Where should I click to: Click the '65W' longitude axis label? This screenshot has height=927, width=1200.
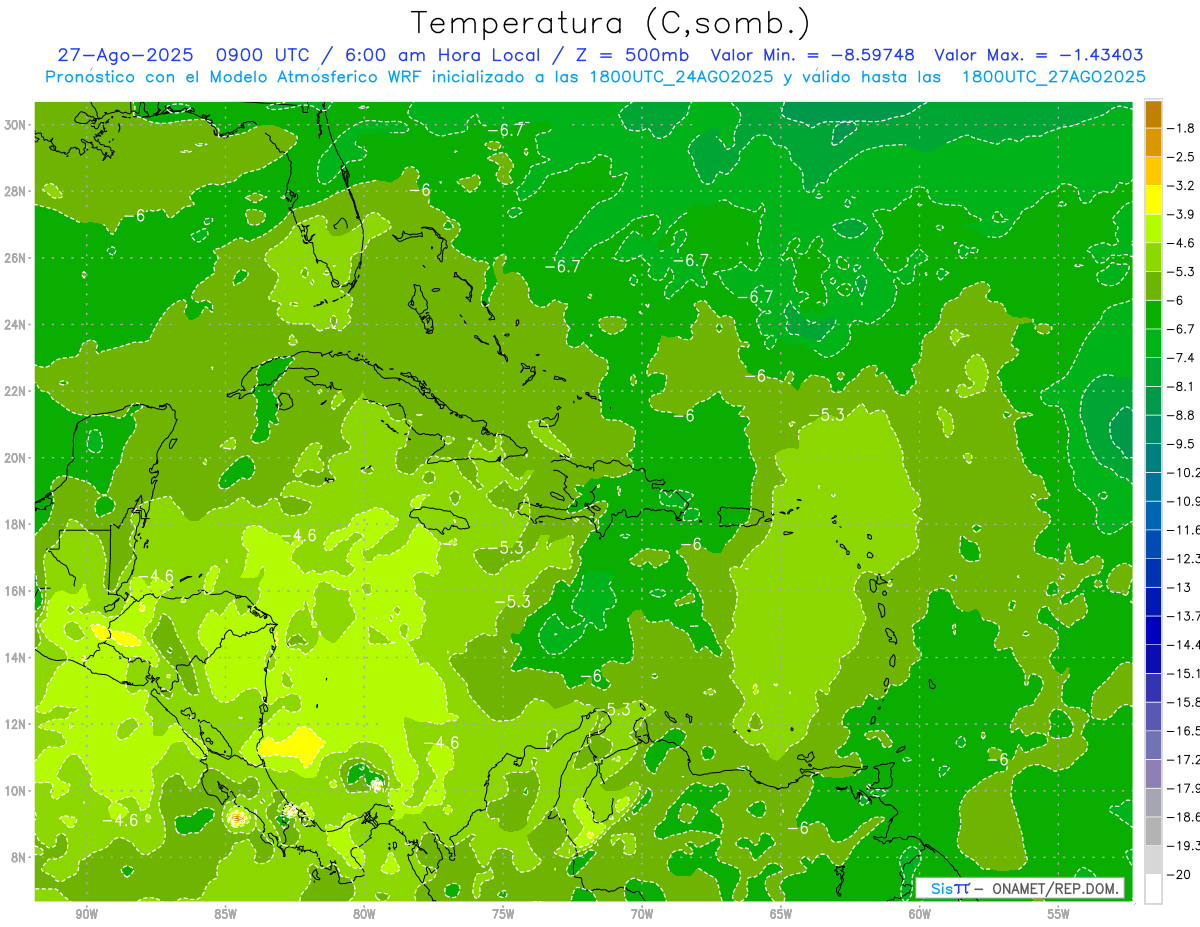781,914
